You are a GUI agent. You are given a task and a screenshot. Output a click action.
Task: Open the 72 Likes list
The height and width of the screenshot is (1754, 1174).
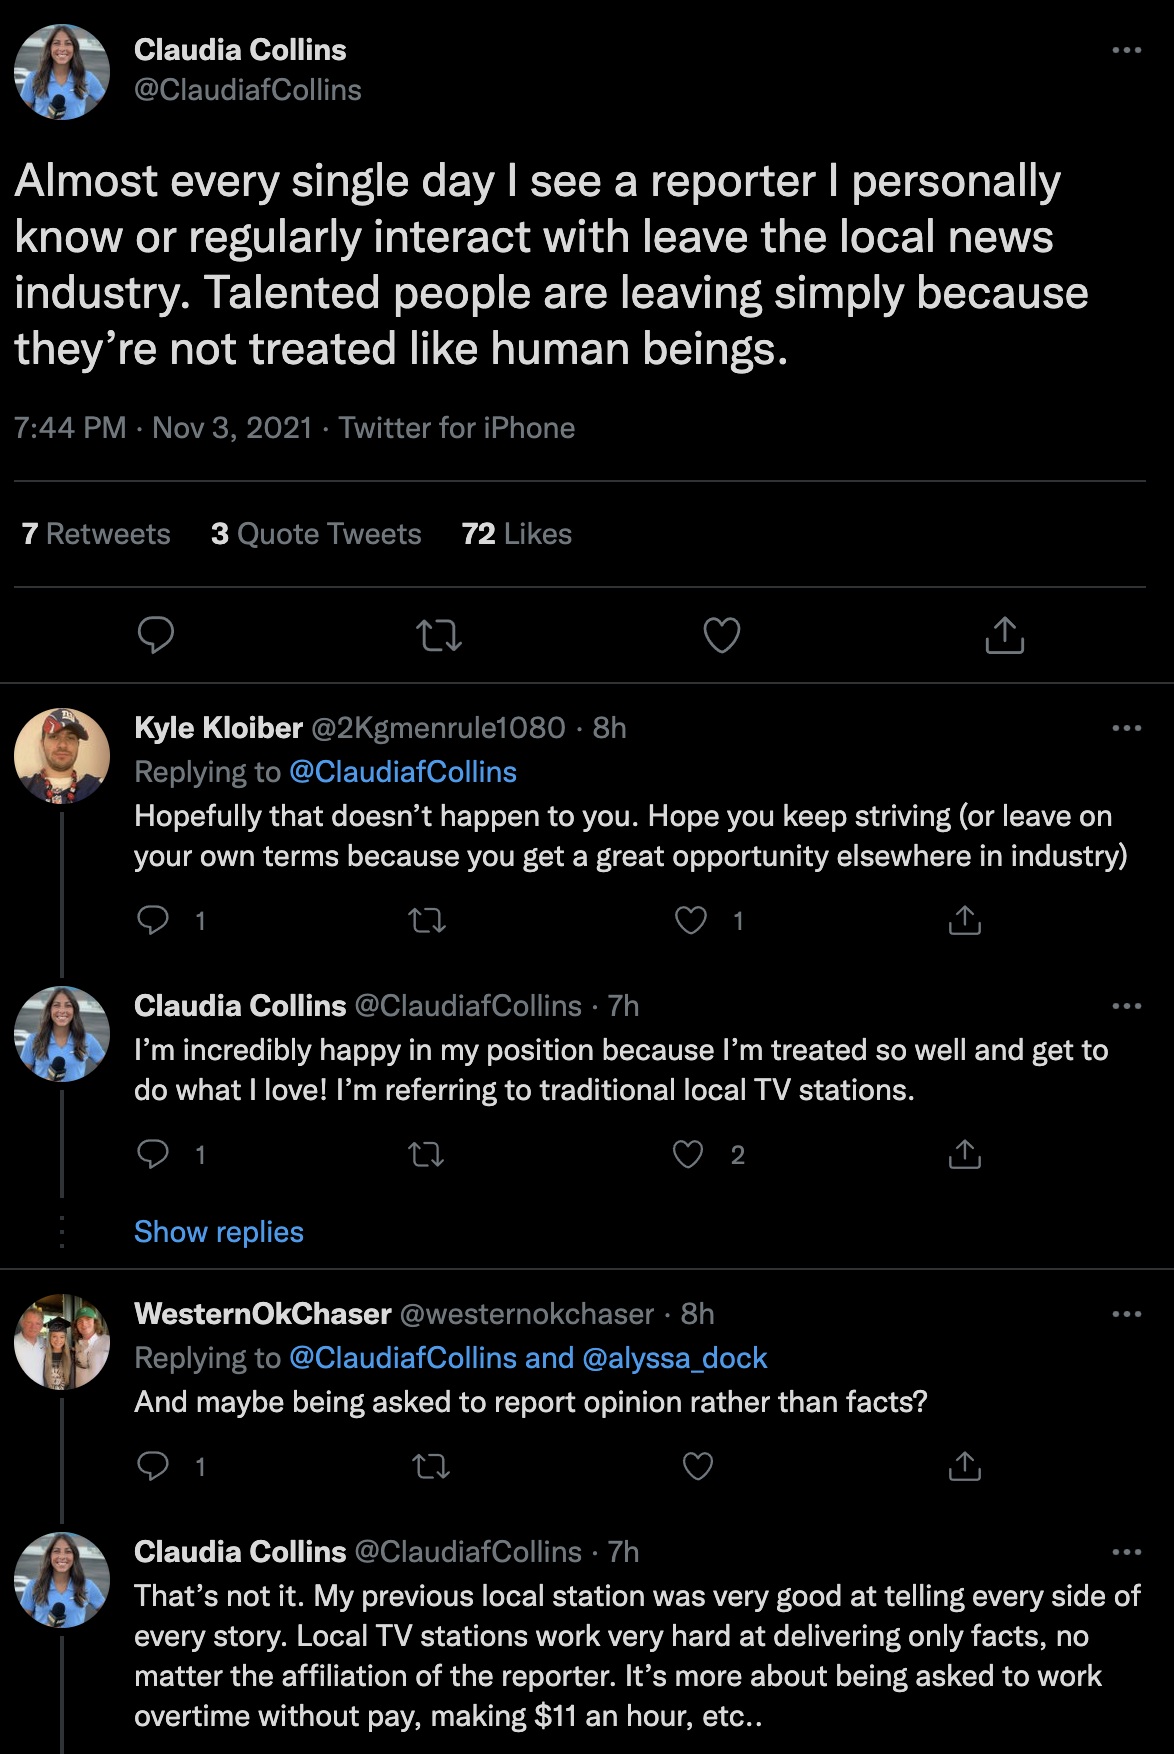tap(516, 534)
